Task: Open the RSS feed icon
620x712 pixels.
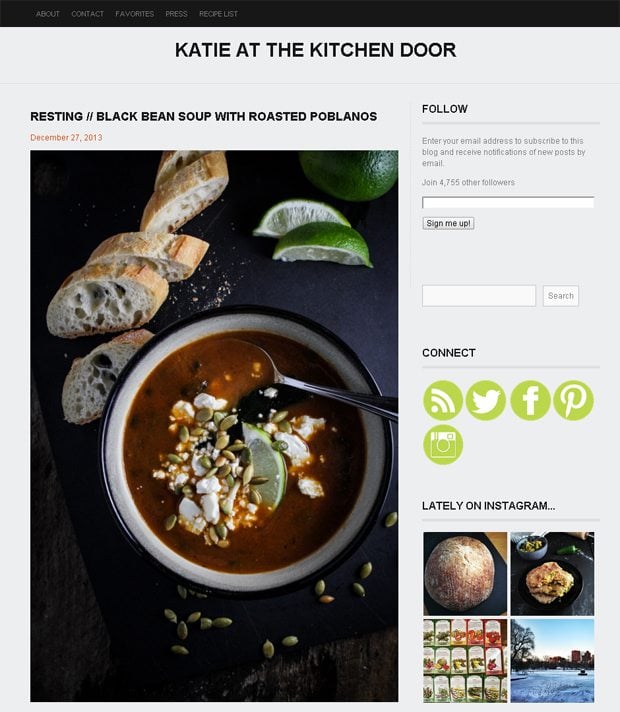Action: (443, 400)
